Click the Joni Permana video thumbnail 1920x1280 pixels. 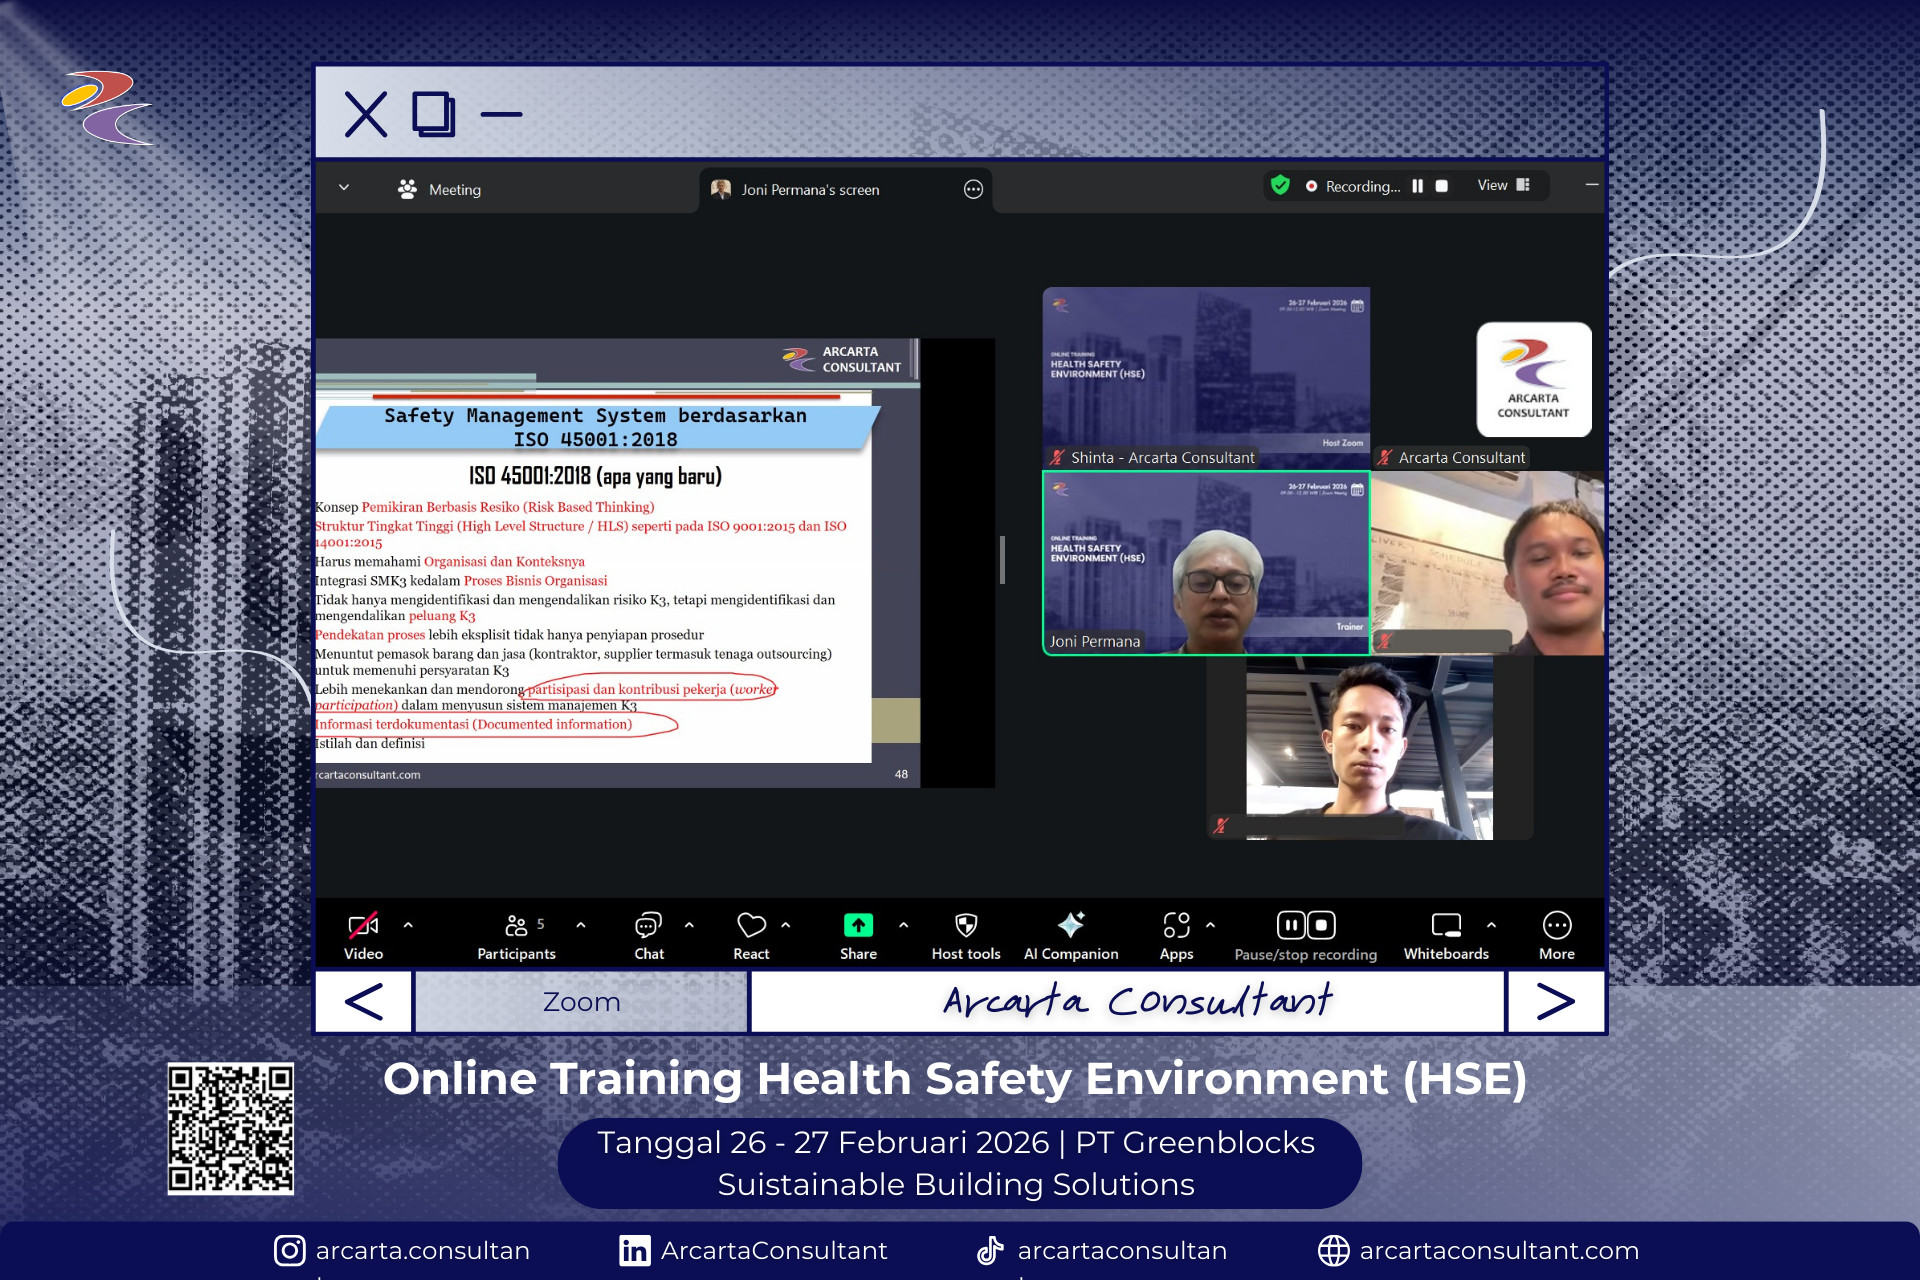[x=1206, y=563]
